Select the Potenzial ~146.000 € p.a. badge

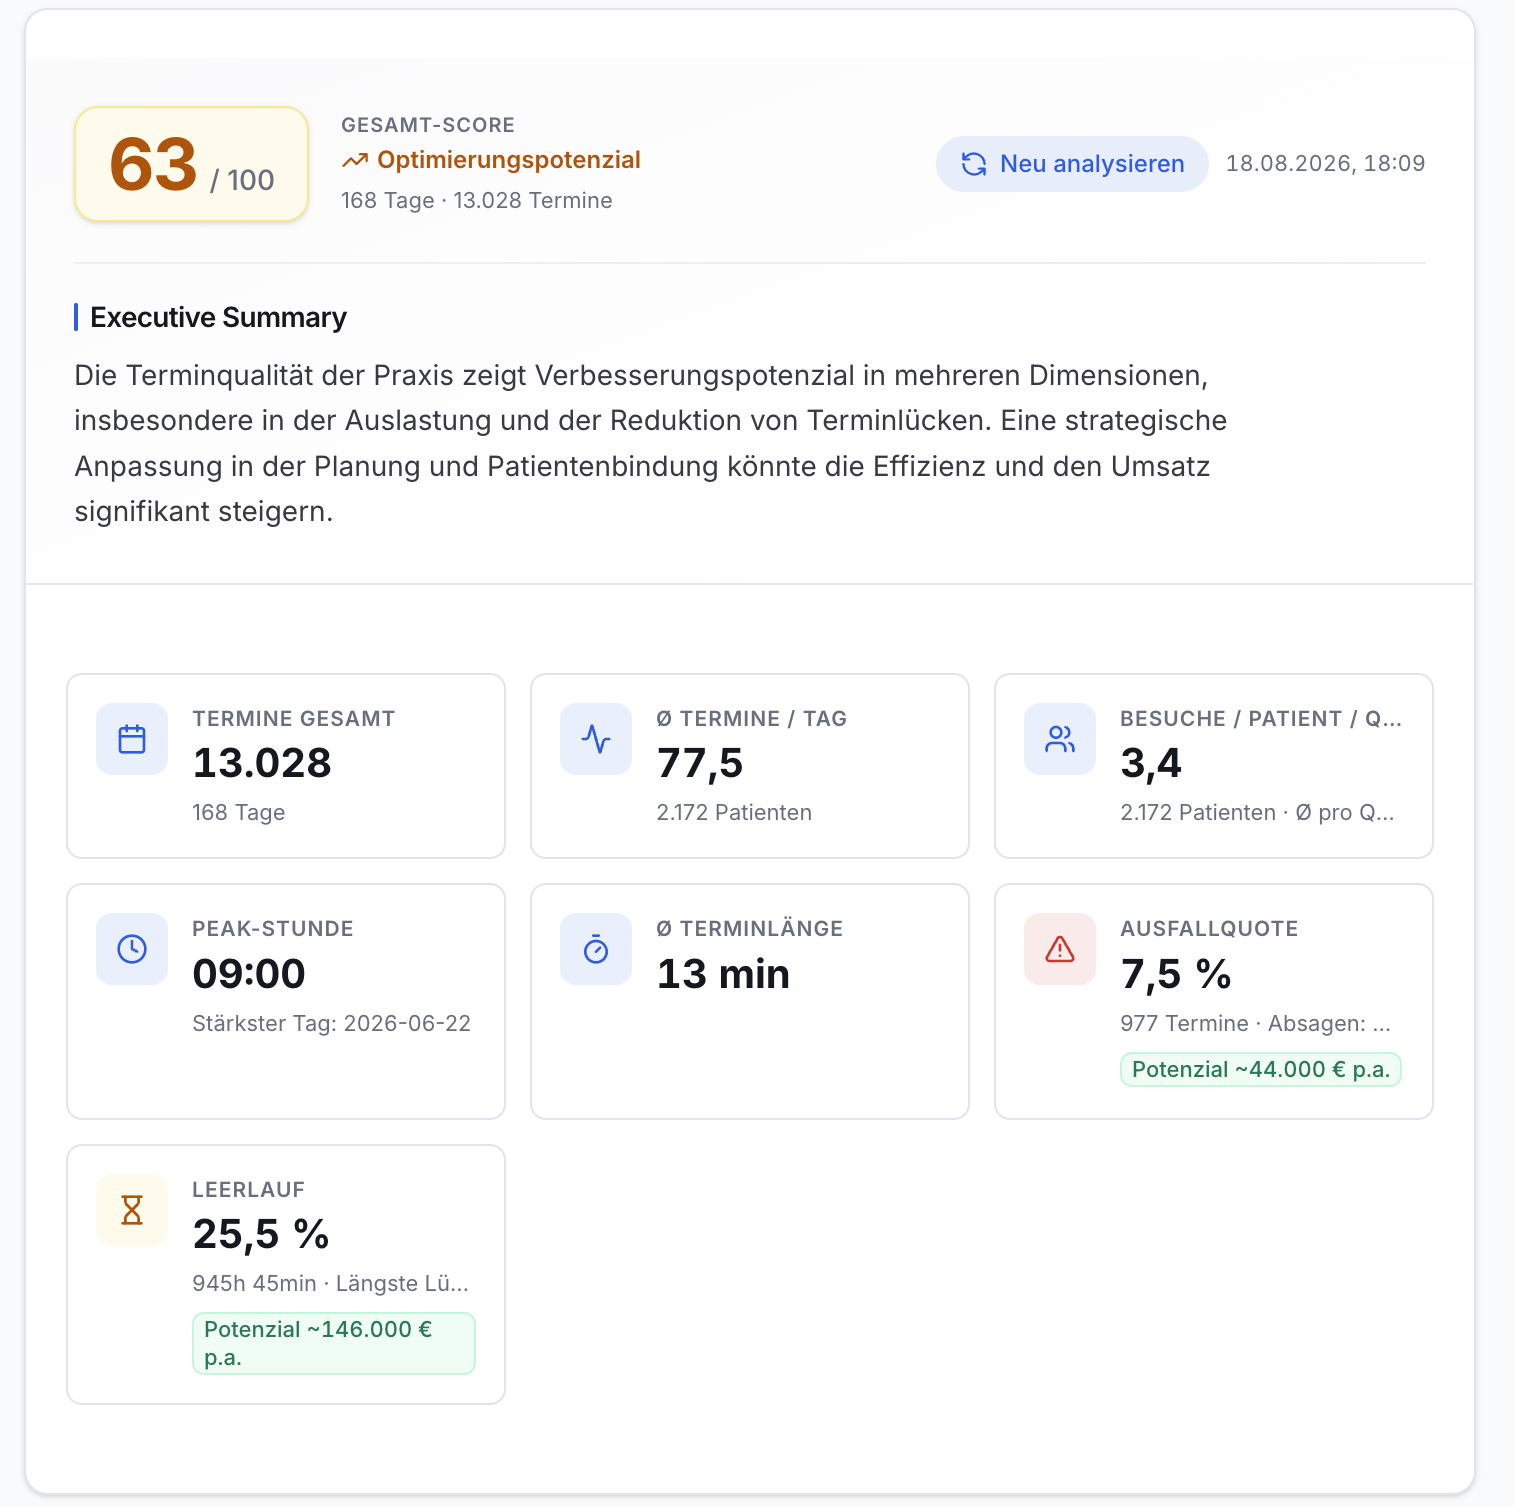coord(334,1343)
